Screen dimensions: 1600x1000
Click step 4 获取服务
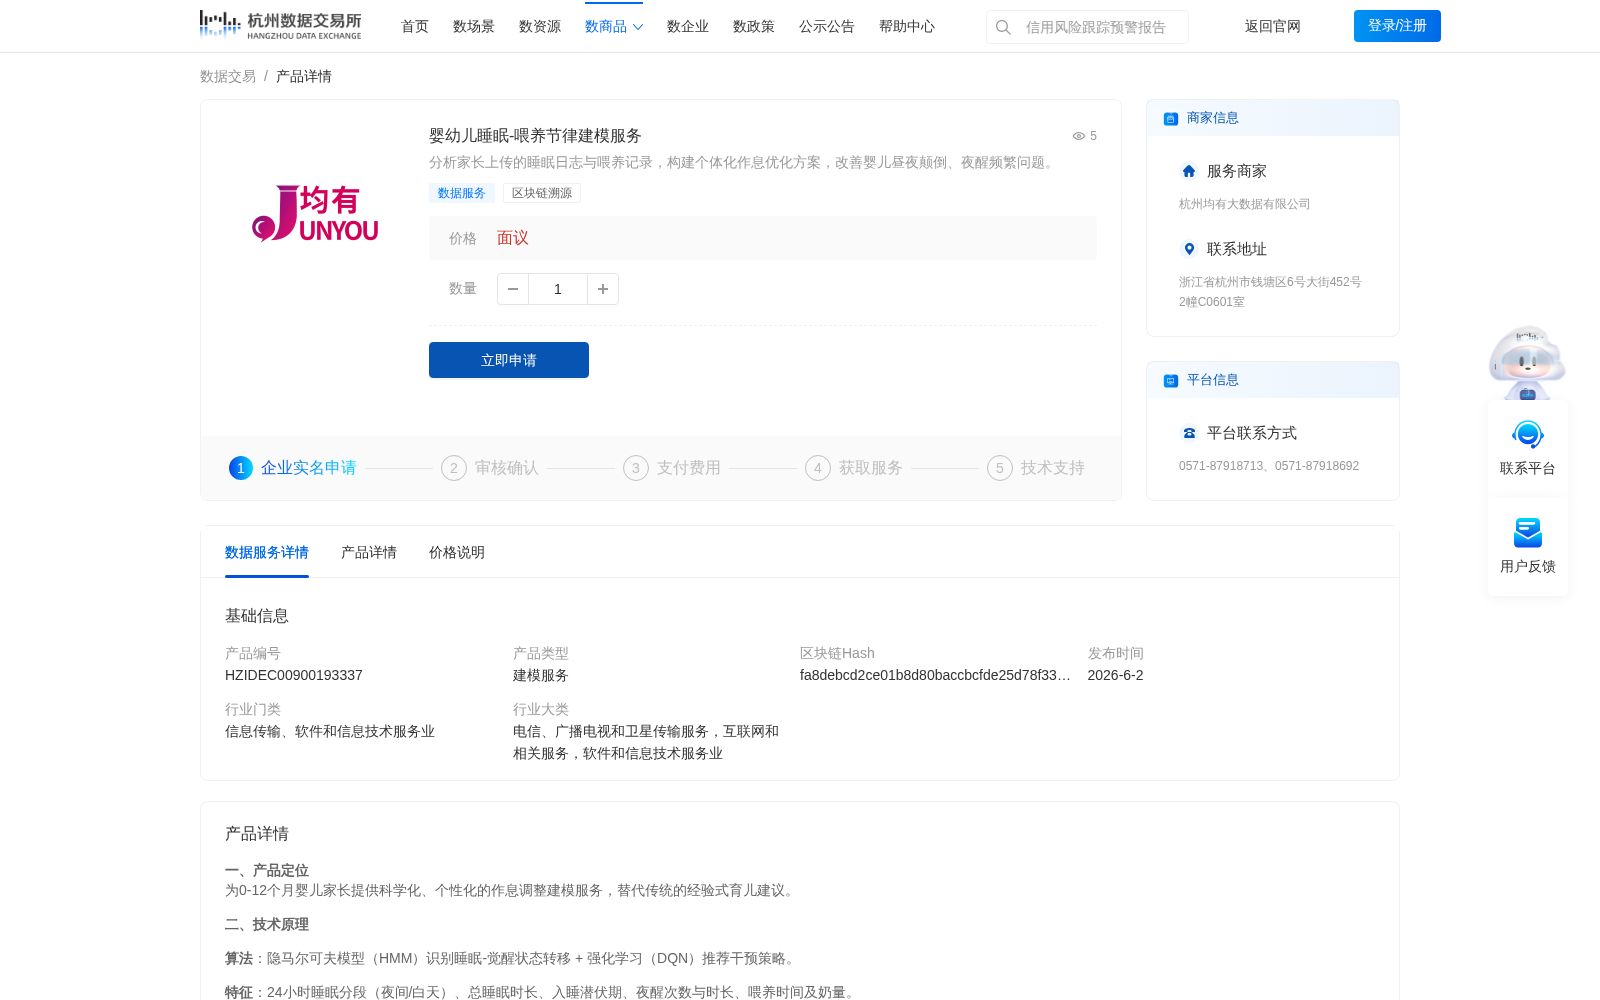point(854,468)
